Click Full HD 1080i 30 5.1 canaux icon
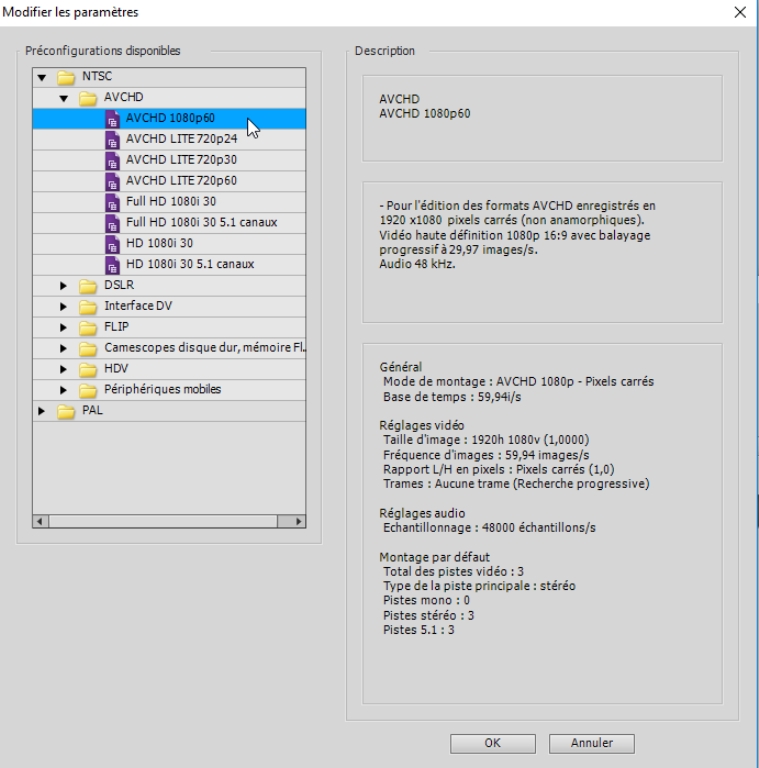The height and width of the screenshot is (768, 759). (113, 224)
